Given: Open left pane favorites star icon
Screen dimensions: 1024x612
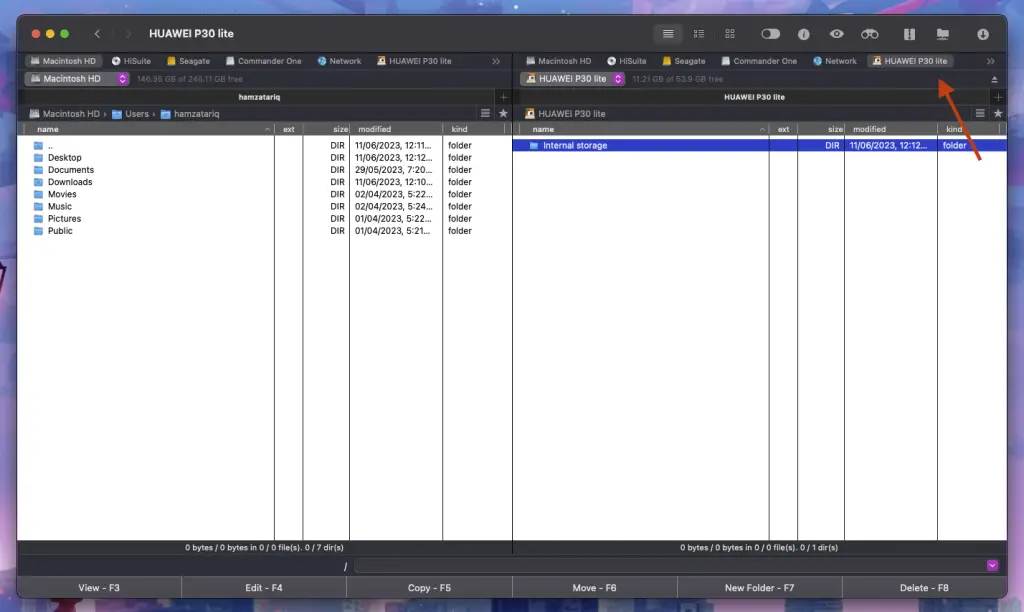Looking at the screenshot, I should click(503, 113).
